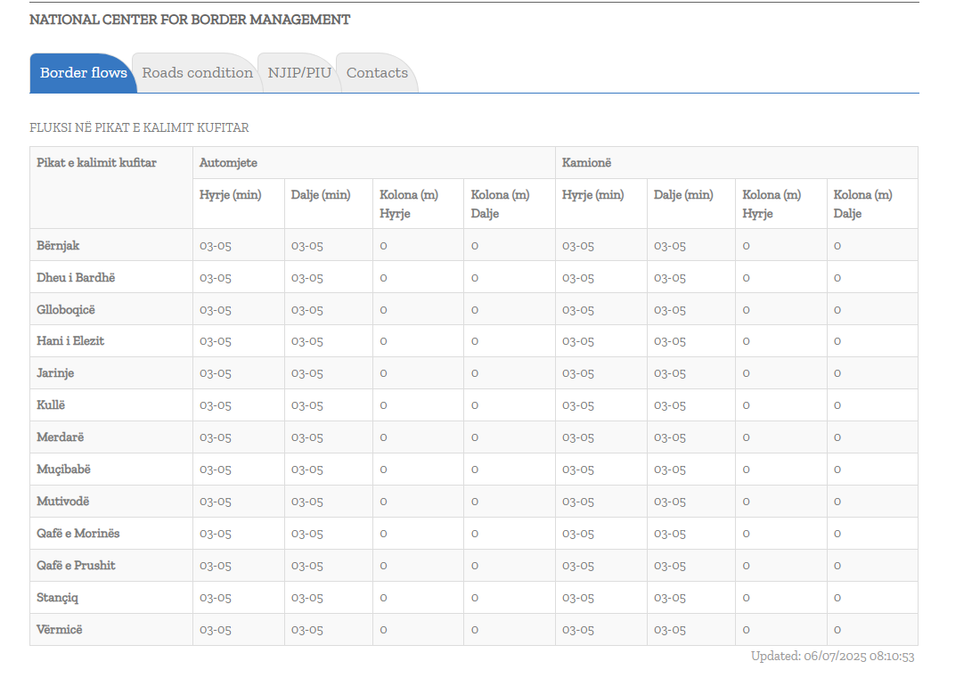Select the Muçibabë row label
Image resolution: width=980 pixels, height=686 pixels.
point(63,469)
